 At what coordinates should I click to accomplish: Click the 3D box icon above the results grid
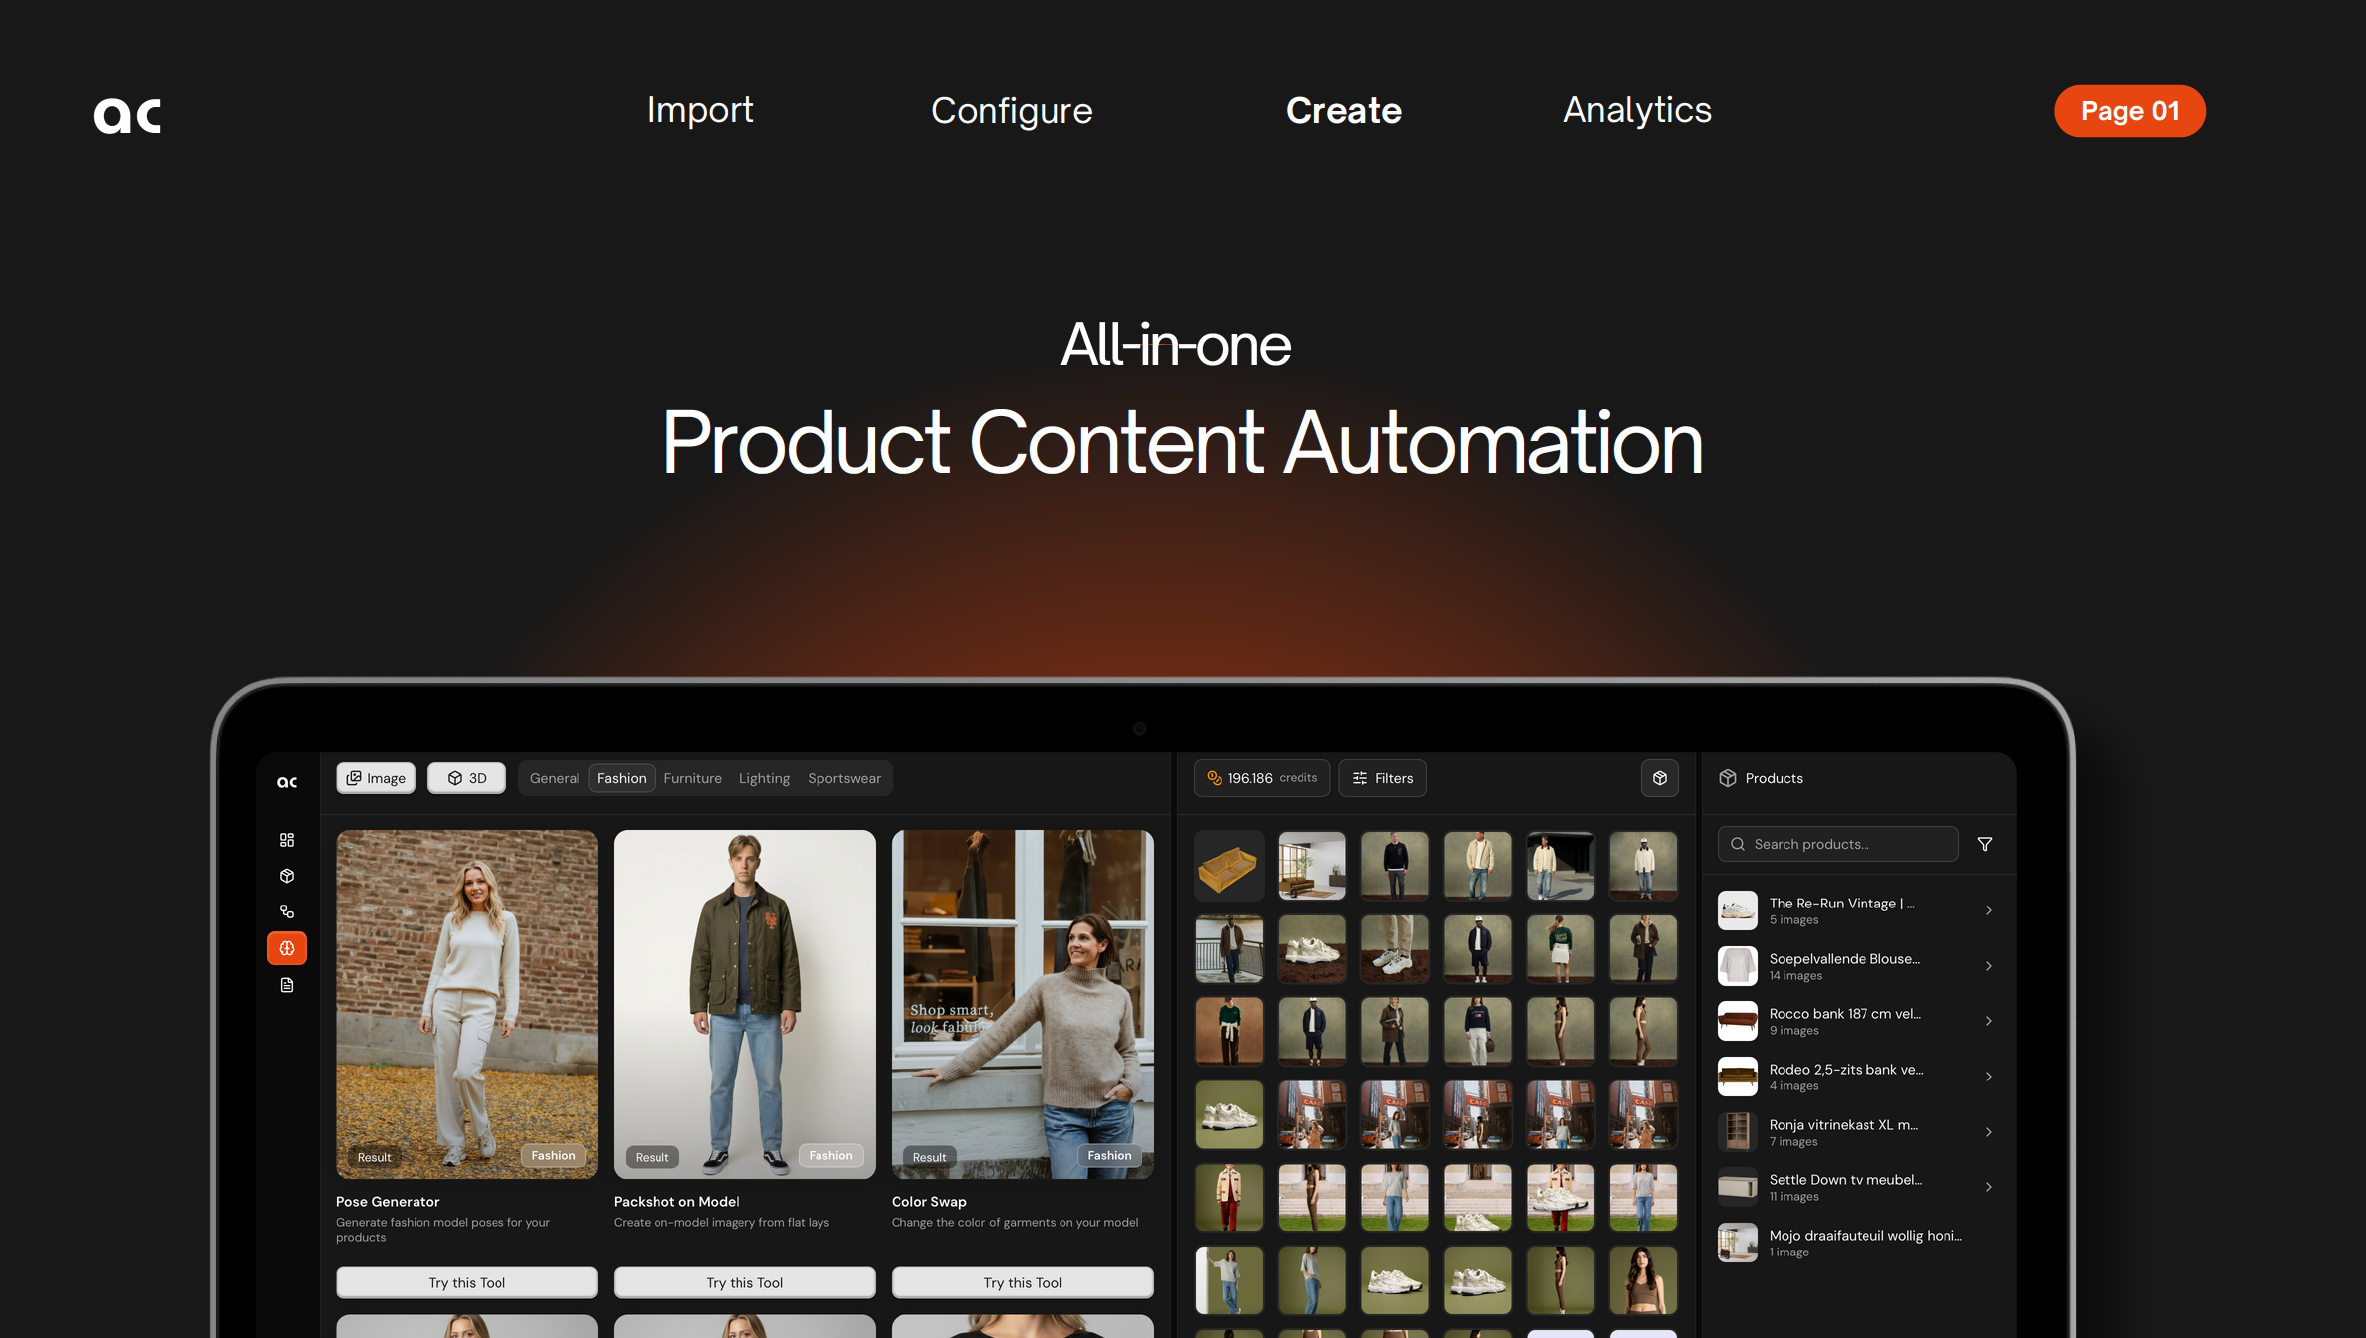(1660, 778)
